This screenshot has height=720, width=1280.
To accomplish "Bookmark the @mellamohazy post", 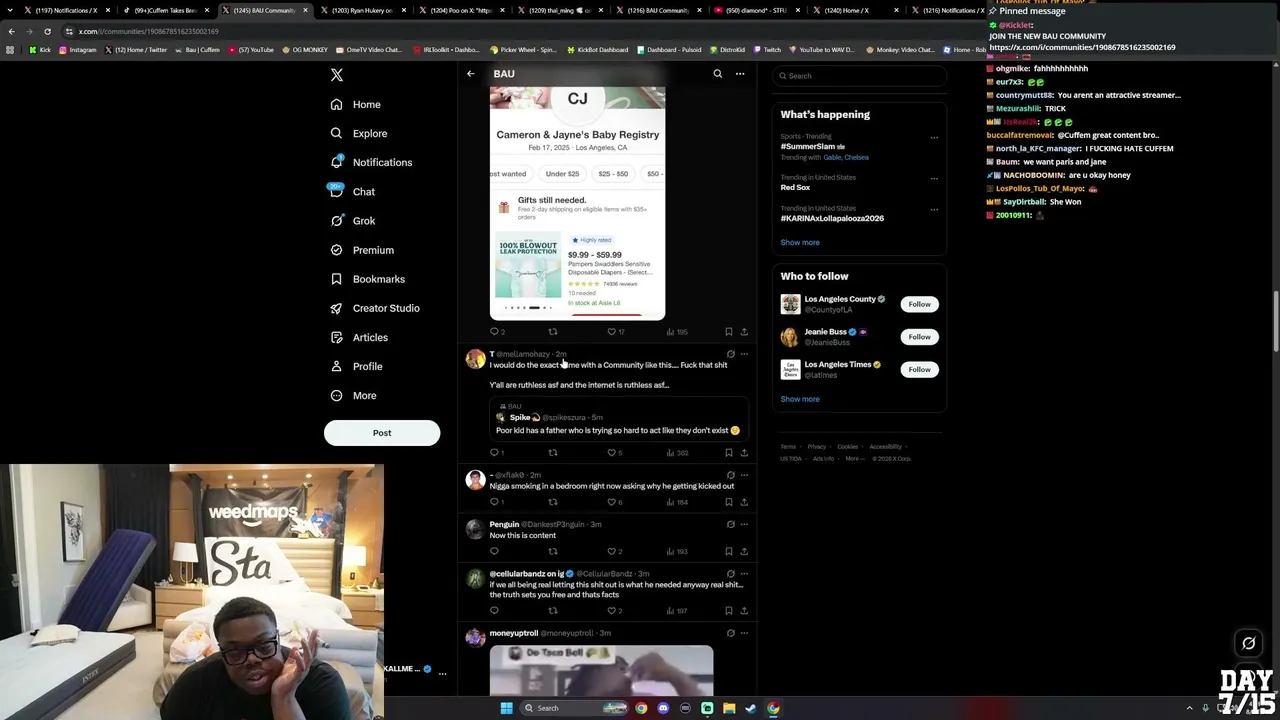I will [728, 453].
